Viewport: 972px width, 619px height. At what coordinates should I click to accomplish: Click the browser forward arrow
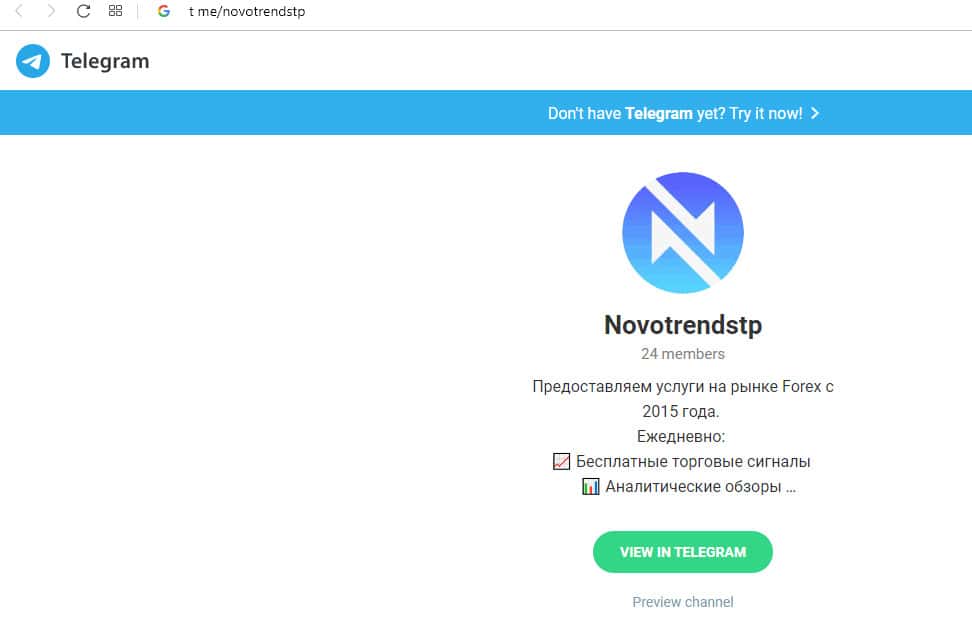coord(51,11)
